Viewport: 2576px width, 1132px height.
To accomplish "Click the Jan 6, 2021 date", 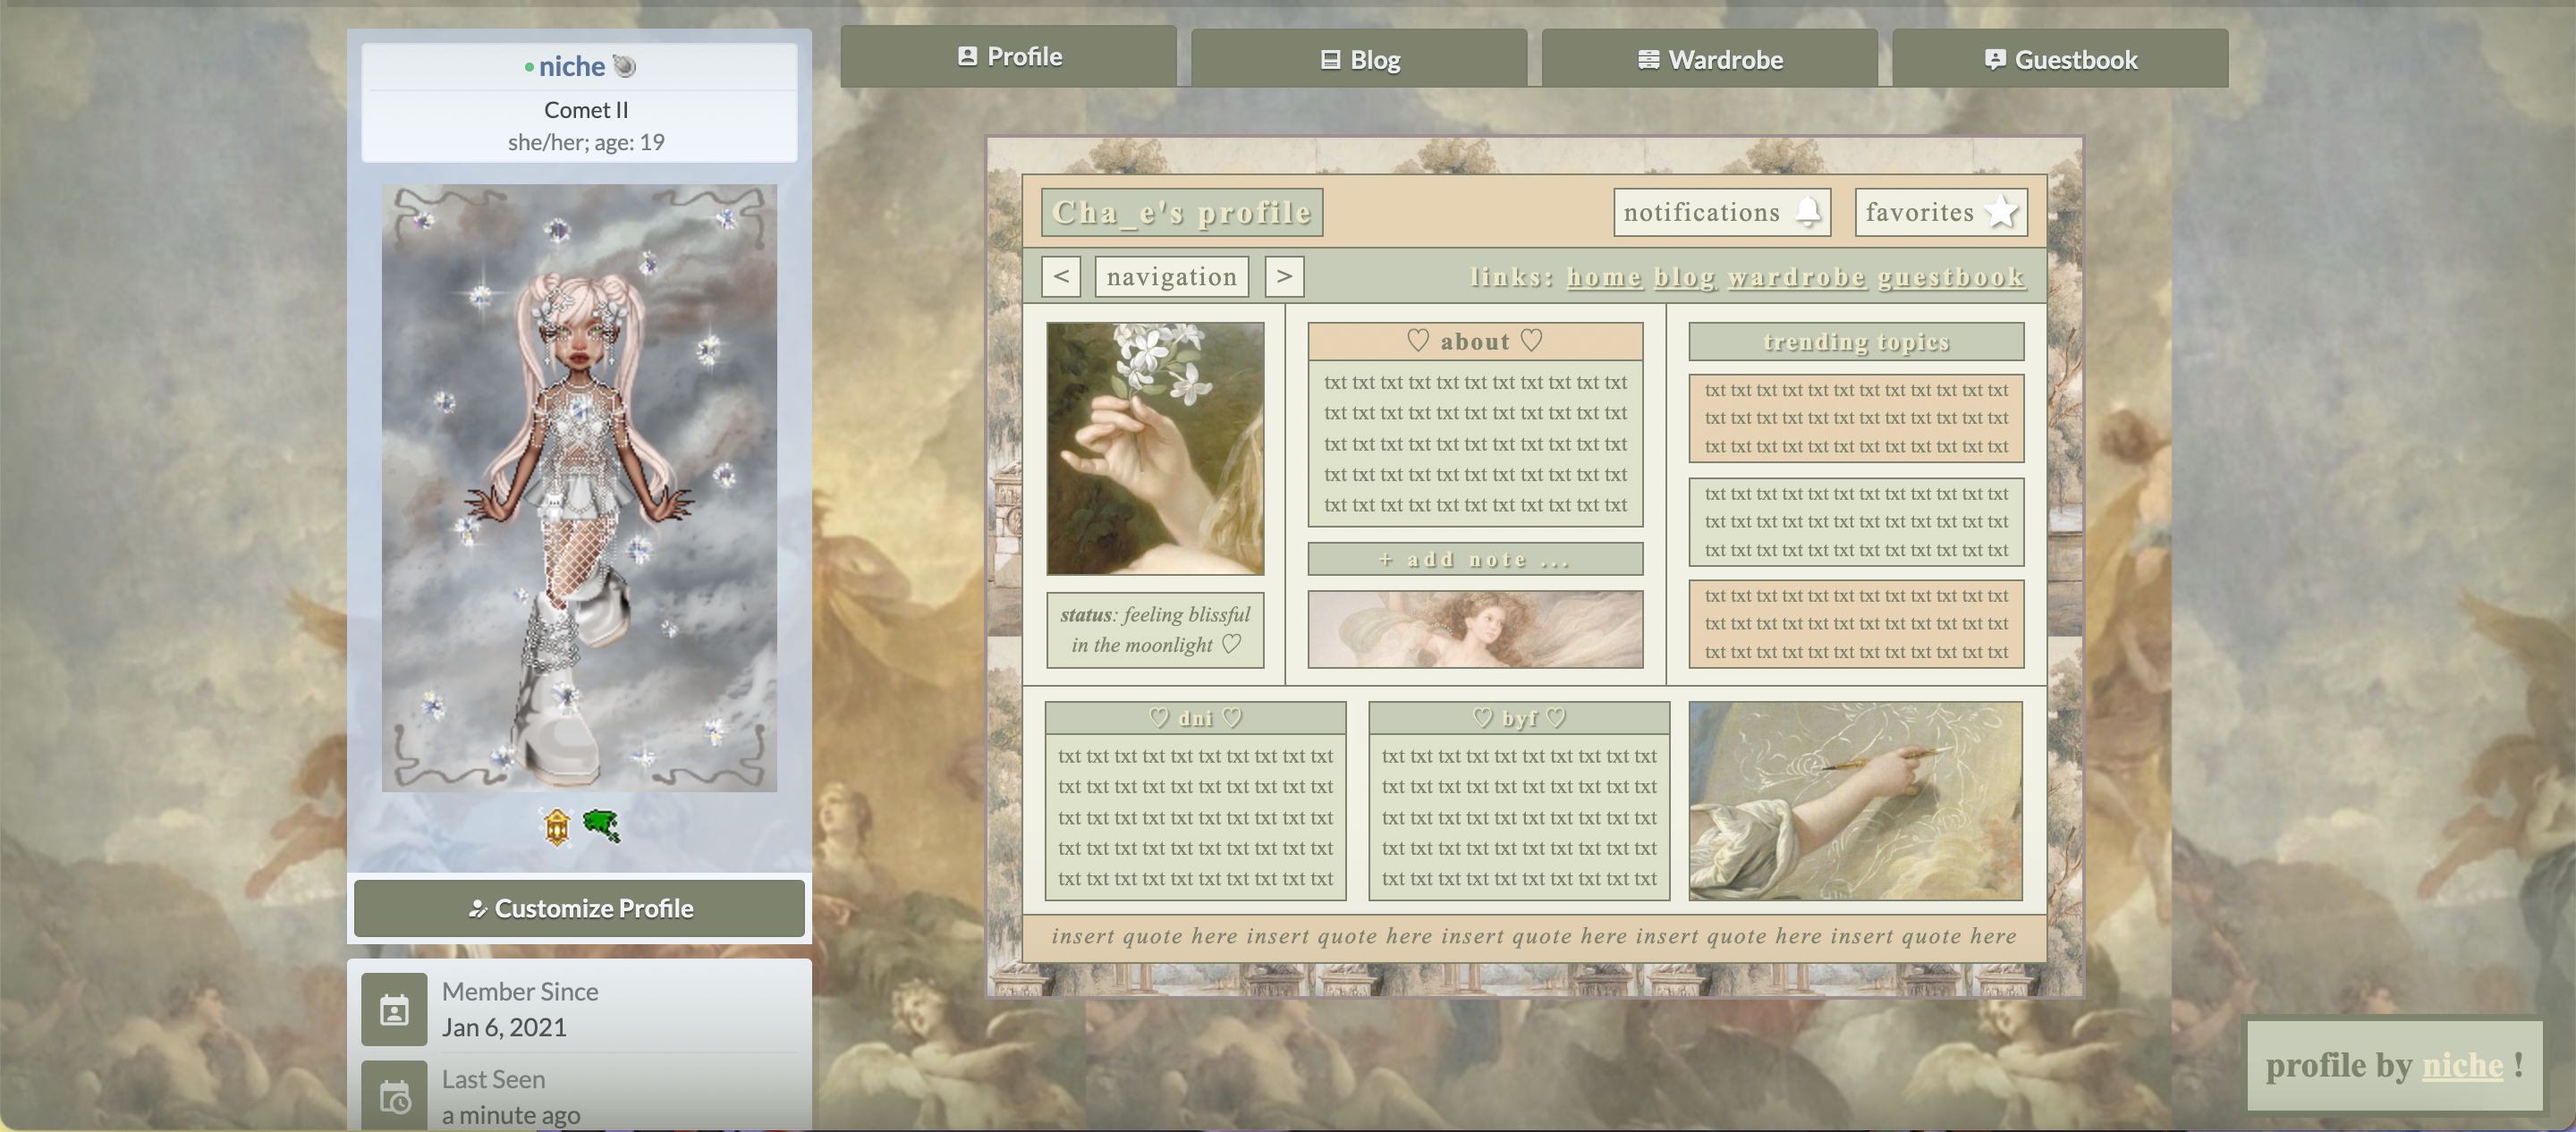I will click(x=504, y=1027).
